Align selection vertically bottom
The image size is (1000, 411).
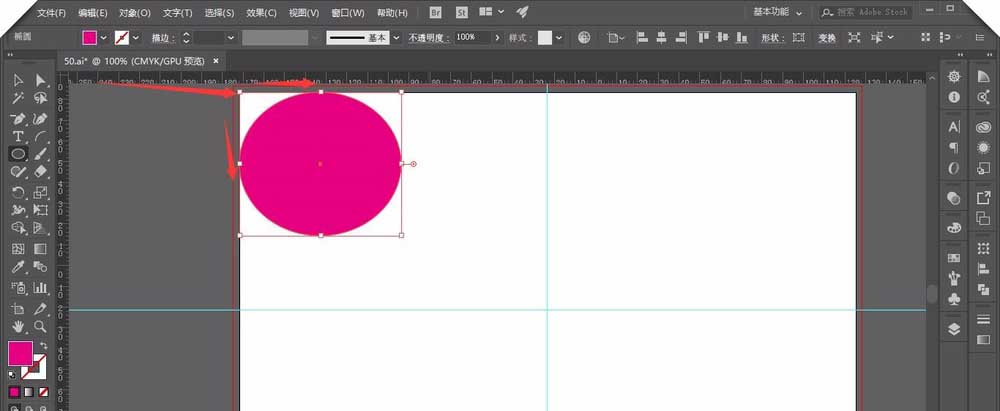pos(742,38)
